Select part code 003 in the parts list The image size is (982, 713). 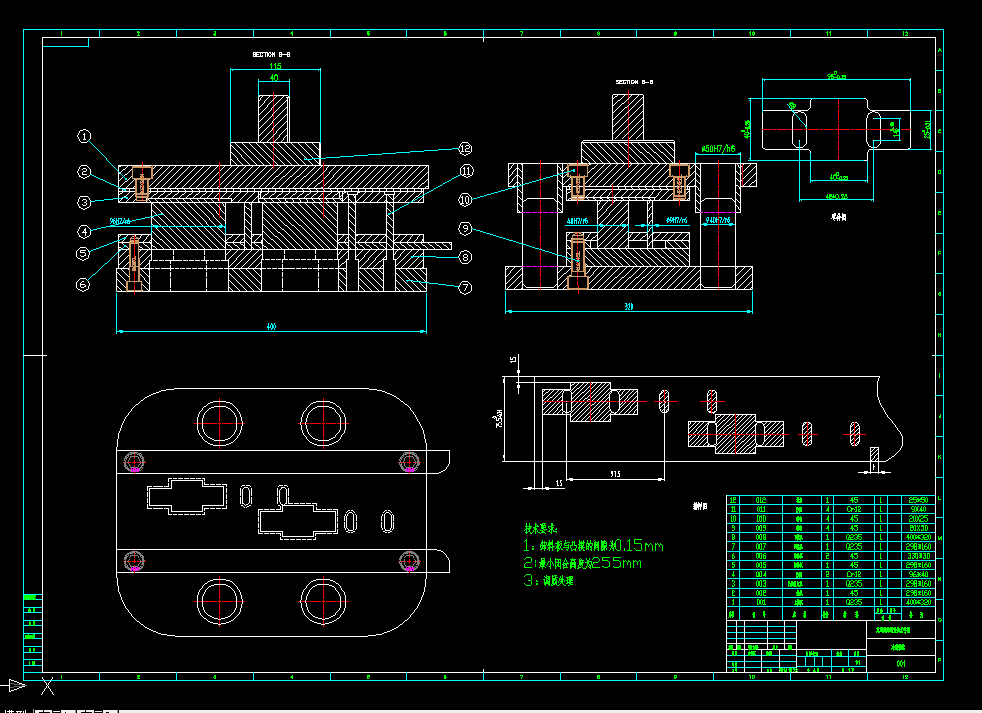point(761,584)
